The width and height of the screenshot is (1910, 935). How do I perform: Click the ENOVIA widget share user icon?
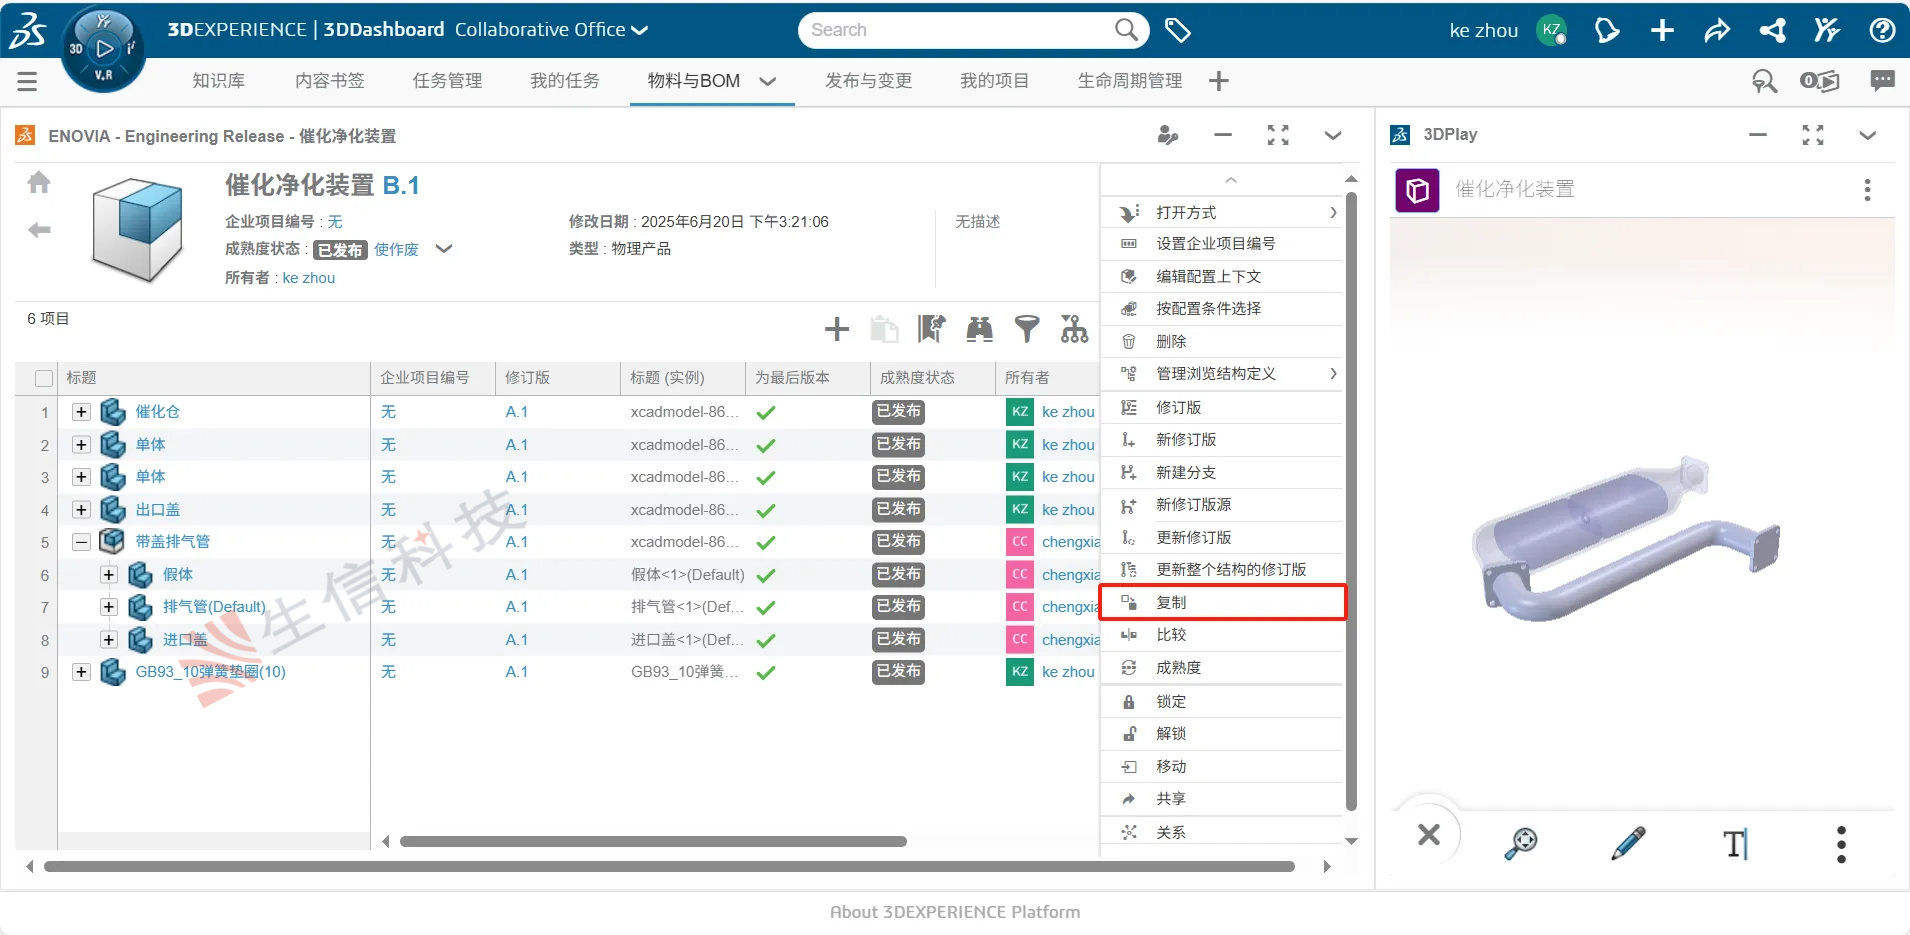click(1167, 135)
